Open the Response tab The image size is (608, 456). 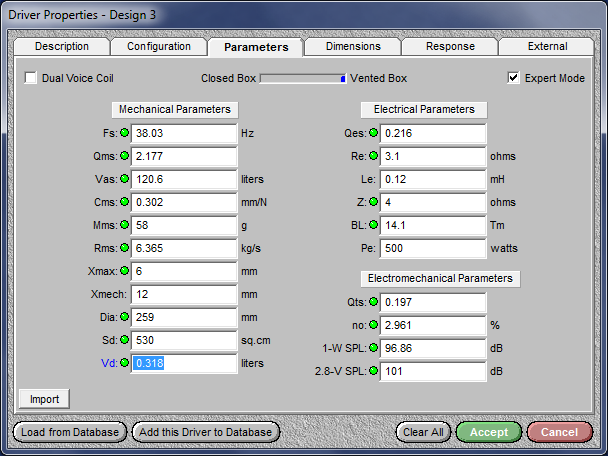450,47
